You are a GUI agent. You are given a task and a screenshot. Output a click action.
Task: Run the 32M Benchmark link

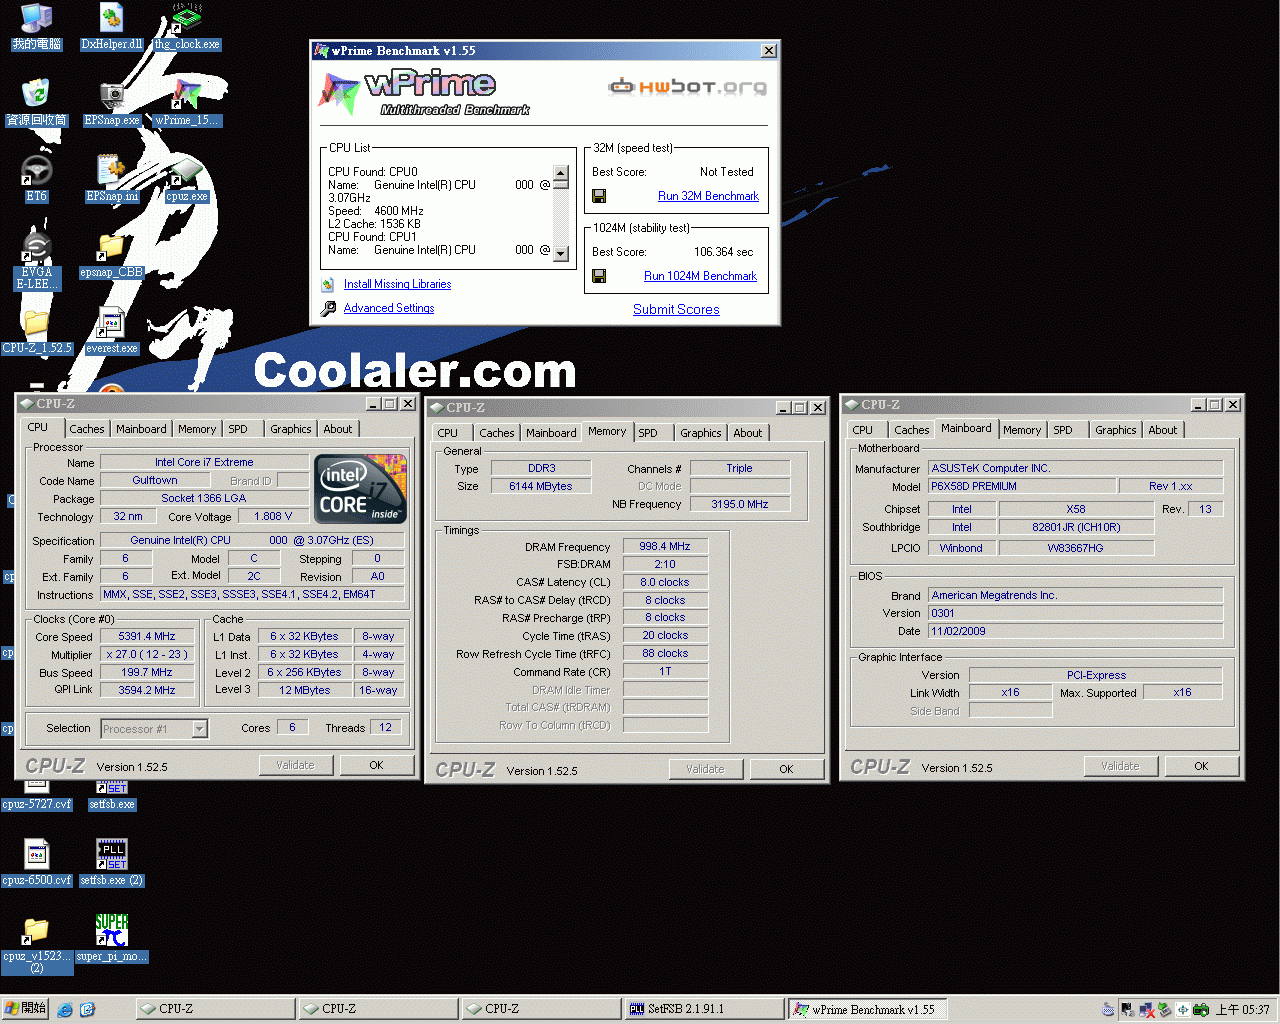click(708, 196)
